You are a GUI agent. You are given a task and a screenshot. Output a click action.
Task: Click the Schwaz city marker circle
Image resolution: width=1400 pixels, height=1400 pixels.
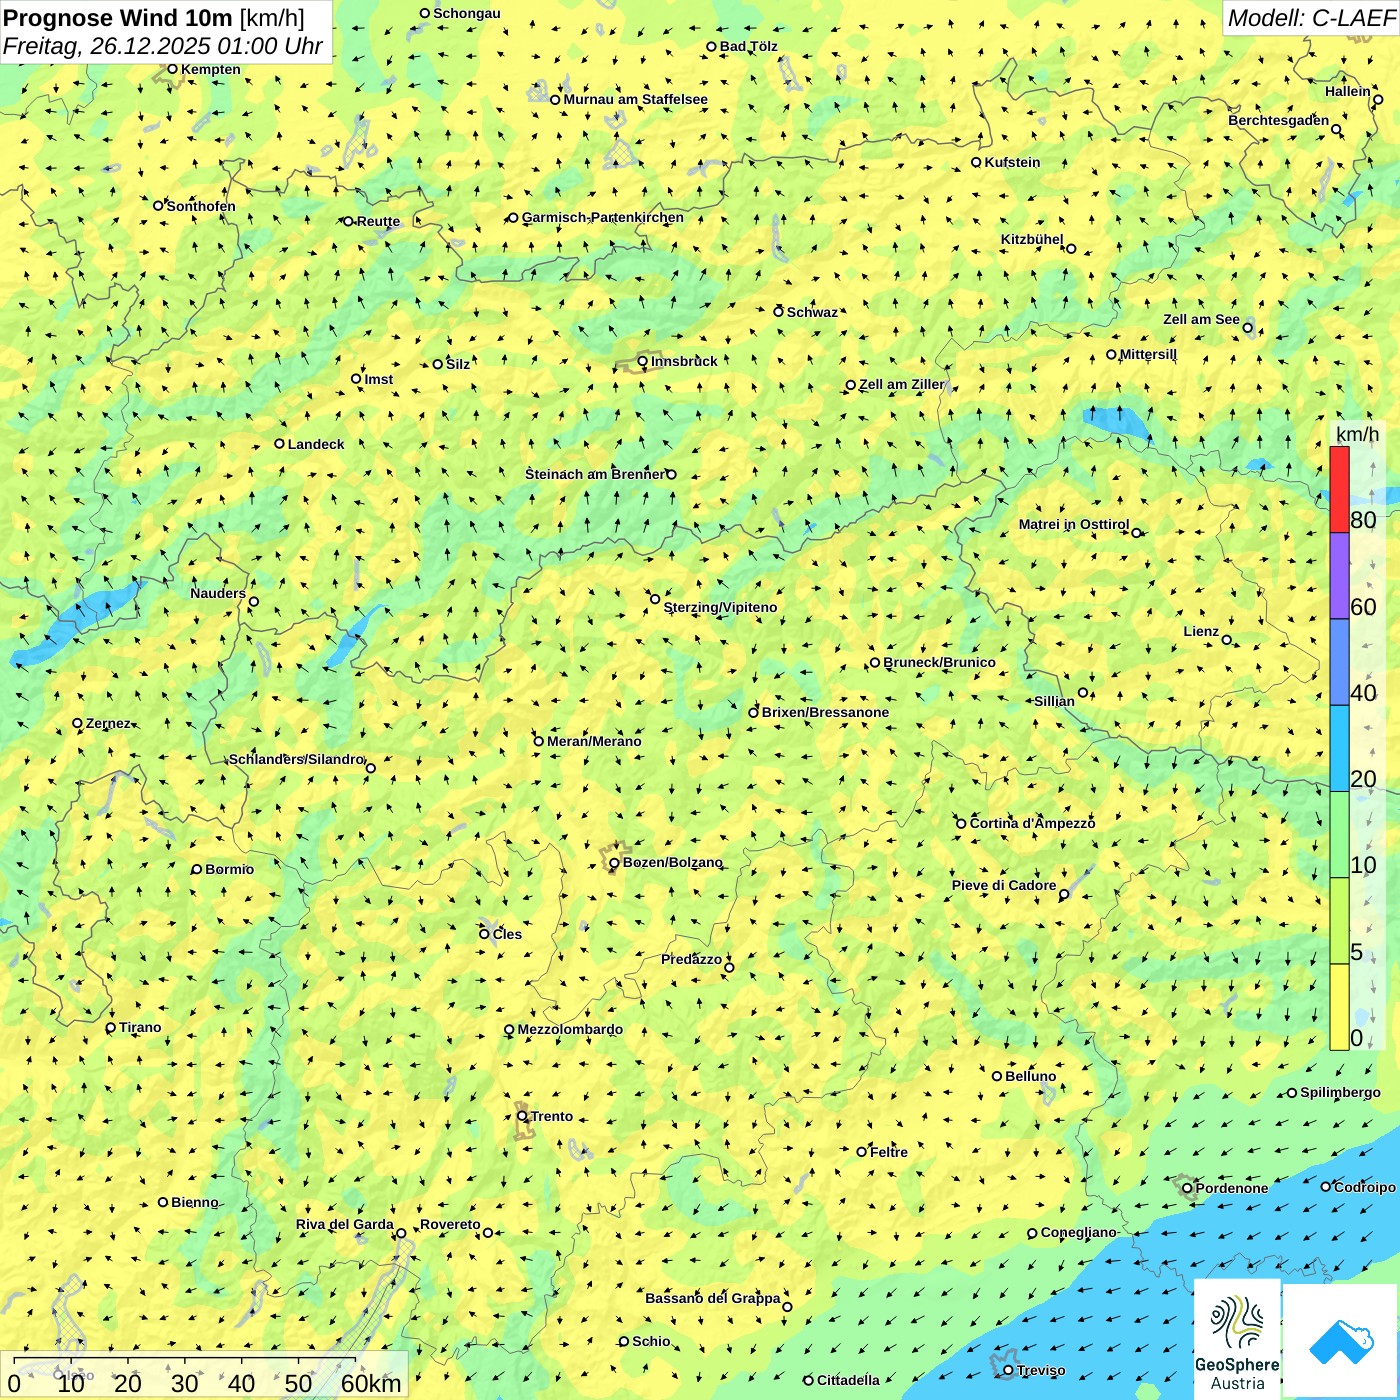[779, 312]
